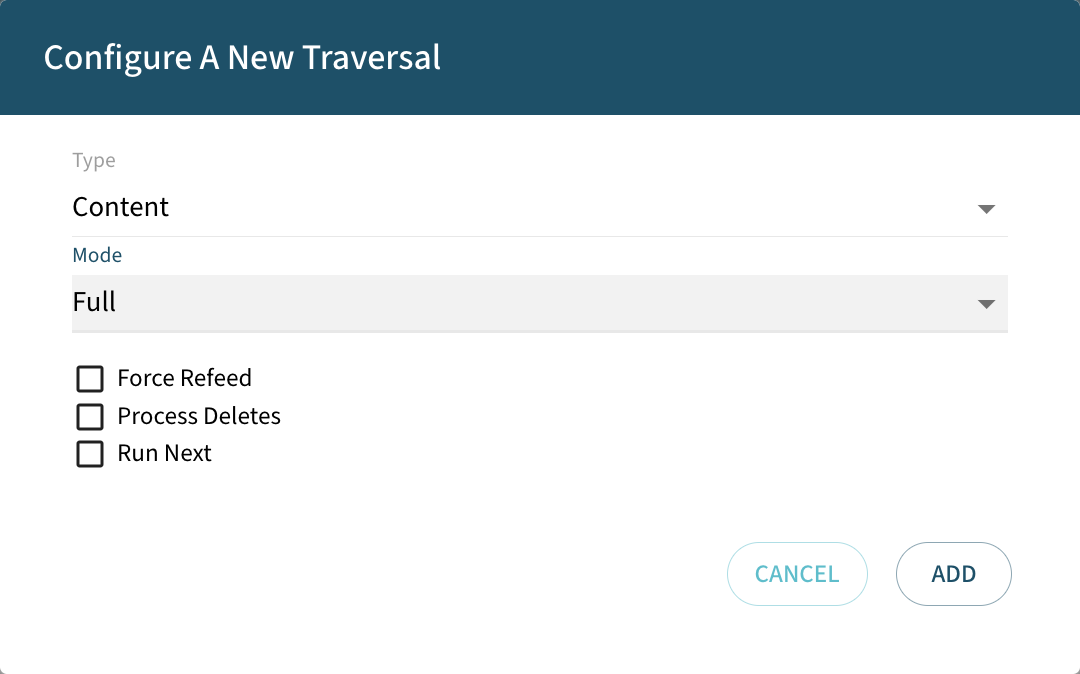Confirm the traversal with ADD
This screenshot has width=1080, height=674.
pyautogui.click(x=953, y=573)
